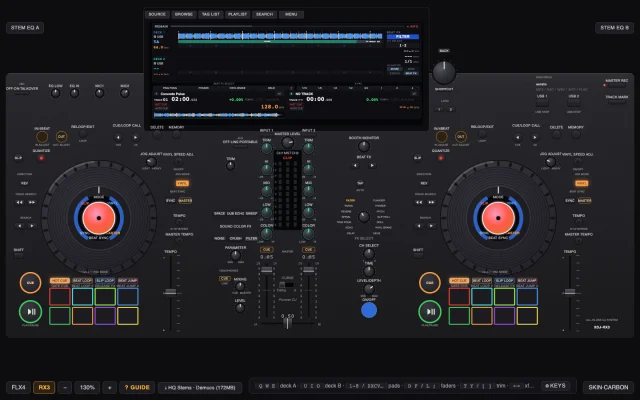Toggle SLIP mode on deck A
This screenshot has width=640, height=400.
pos(18,158)
